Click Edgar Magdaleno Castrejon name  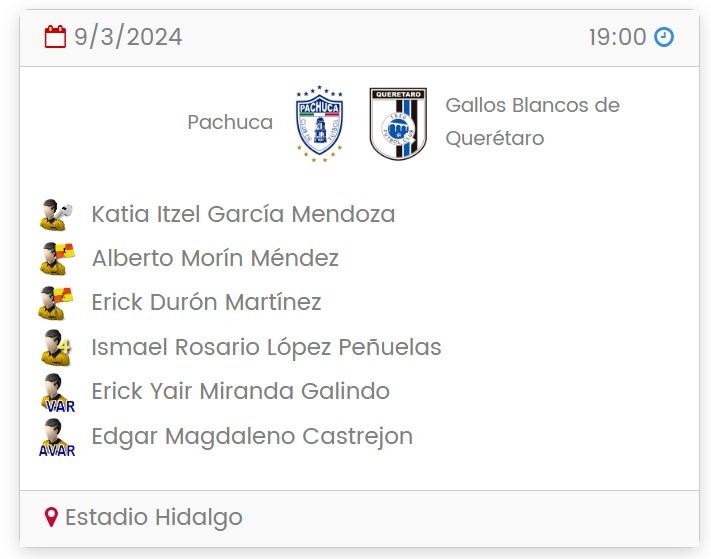pos(252,436)
